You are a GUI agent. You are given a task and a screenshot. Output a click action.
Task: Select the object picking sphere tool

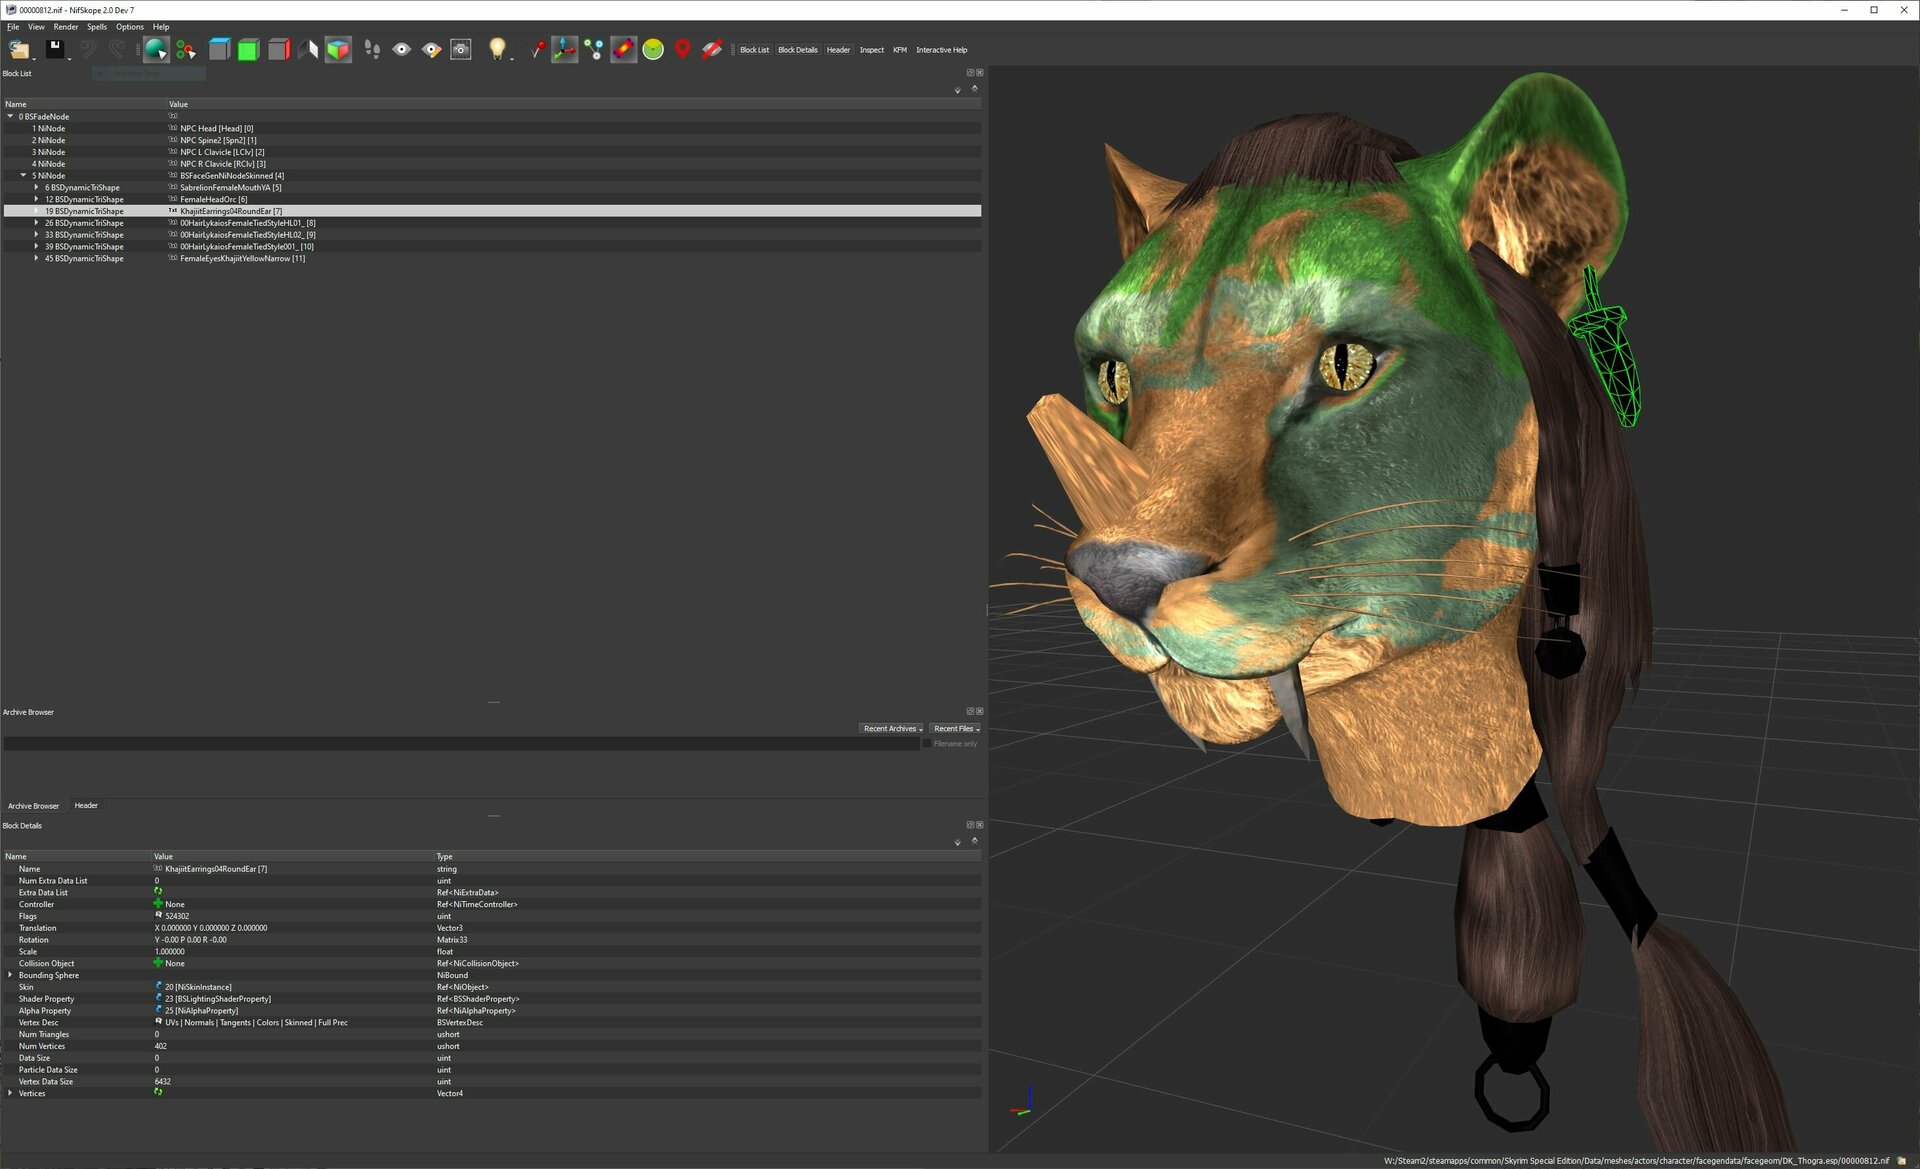[x=156, y=49]
